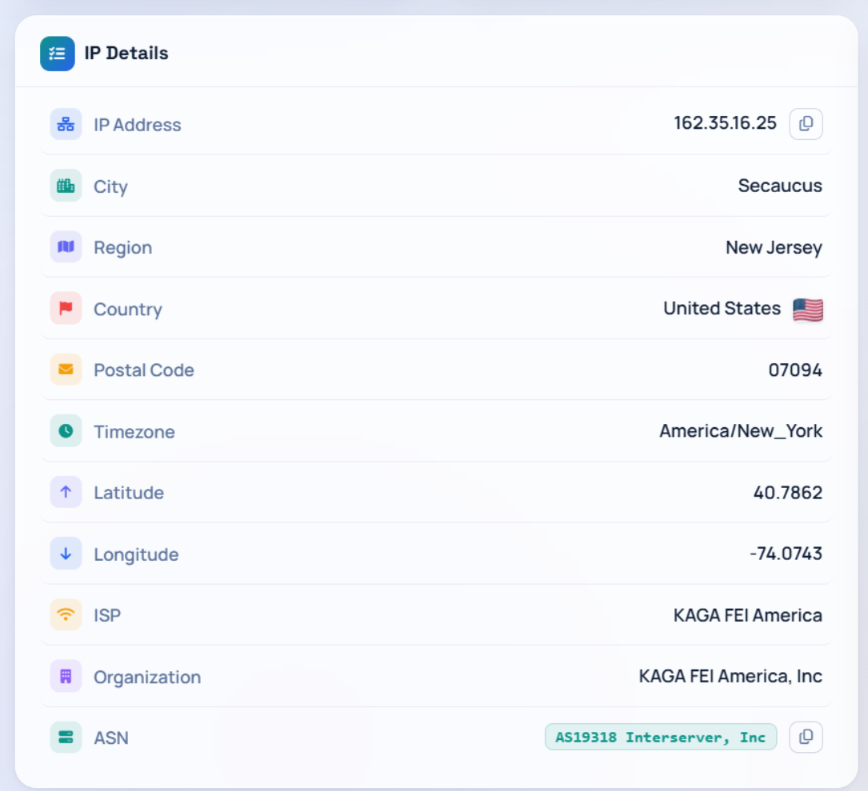This screenshot has width=868, height=791.
Task: Click the ISP label
Action: pos(107,616)
